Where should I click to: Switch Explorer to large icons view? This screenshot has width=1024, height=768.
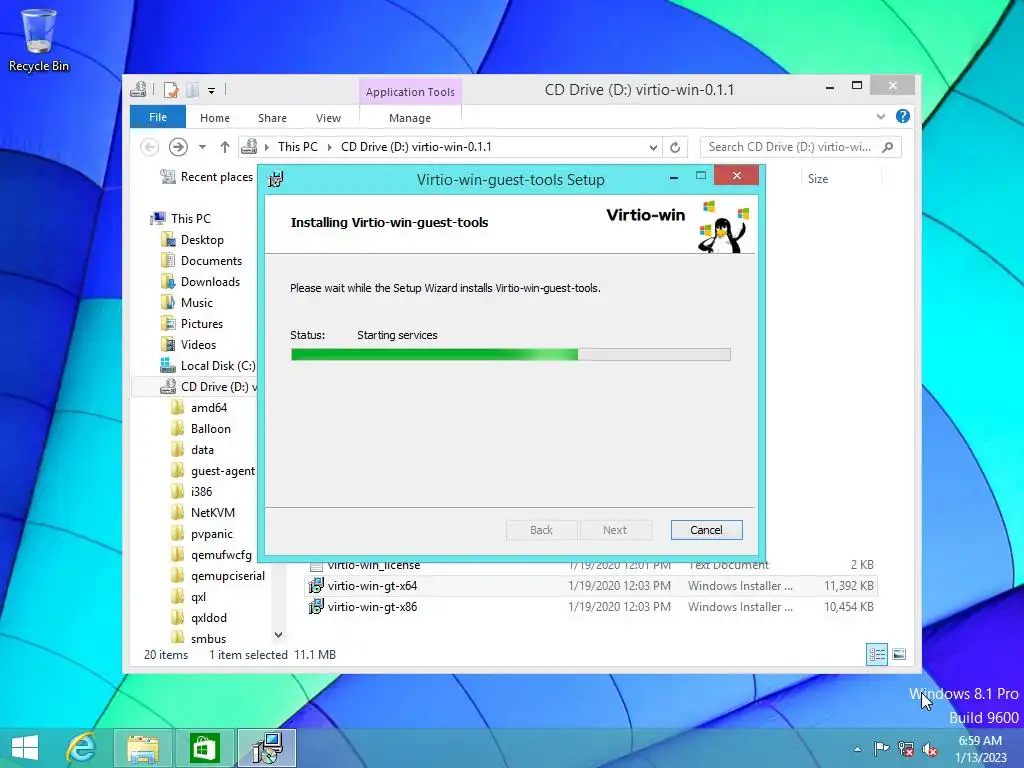click(899, 654)
